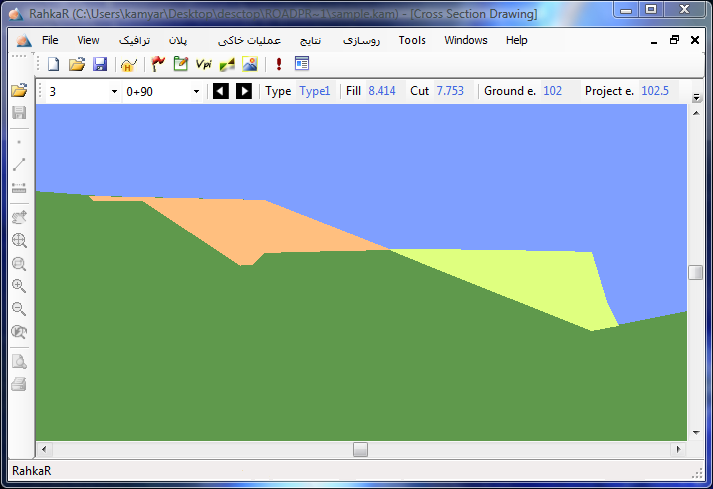Open the File menu
The image size is (713, 489).
50,40
